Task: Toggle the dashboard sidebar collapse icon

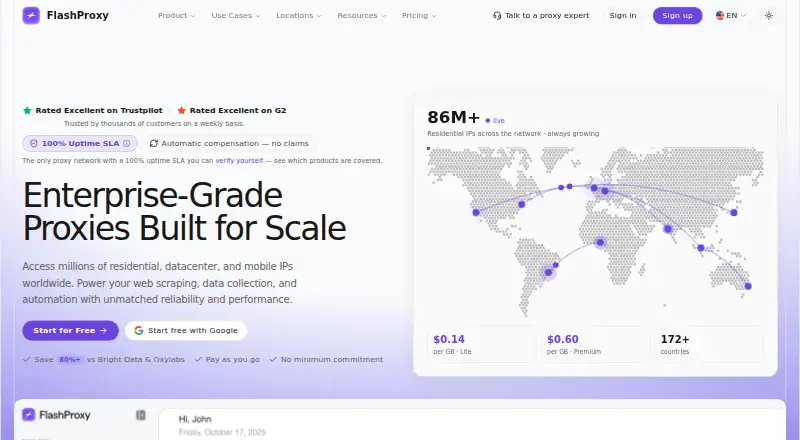Action: click(141, 415)
